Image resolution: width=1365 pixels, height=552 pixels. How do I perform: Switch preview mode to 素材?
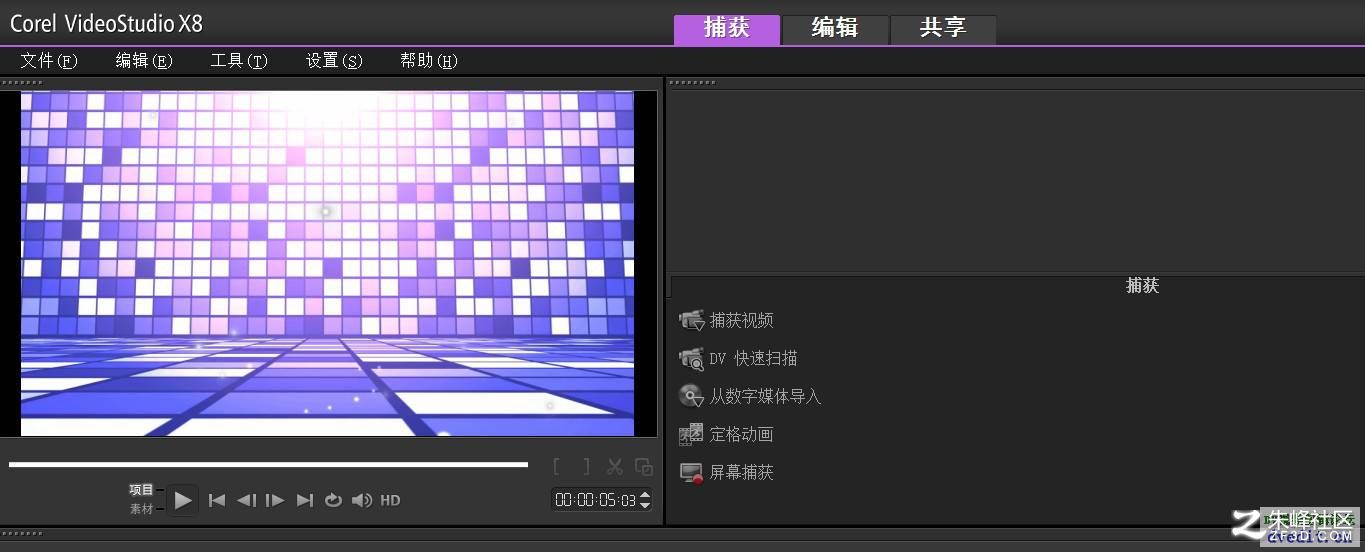pyautogui.click(x=141, y=509)
